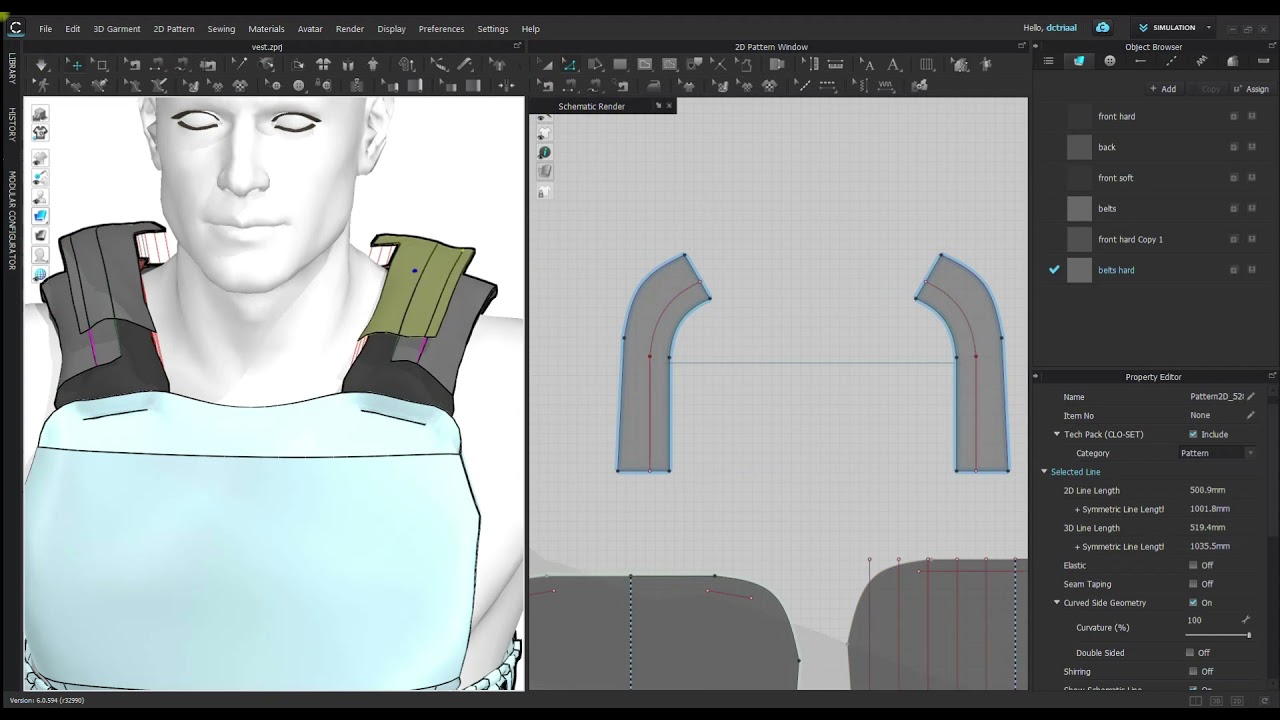Click the dctriaal username link
The width and height of the screenshot is (1280, 720).
click(1061, 28)
